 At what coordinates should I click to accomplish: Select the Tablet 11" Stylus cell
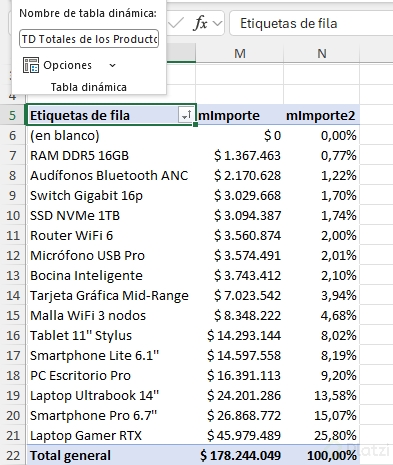tap(111, 335)
